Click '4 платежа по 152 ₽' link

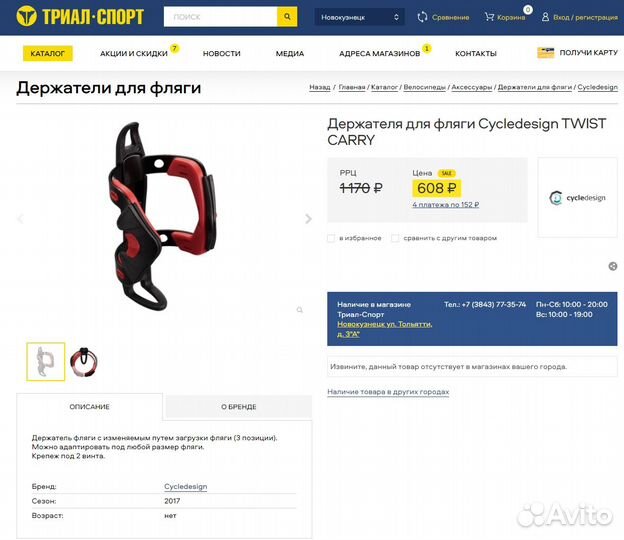pos(446,205)
